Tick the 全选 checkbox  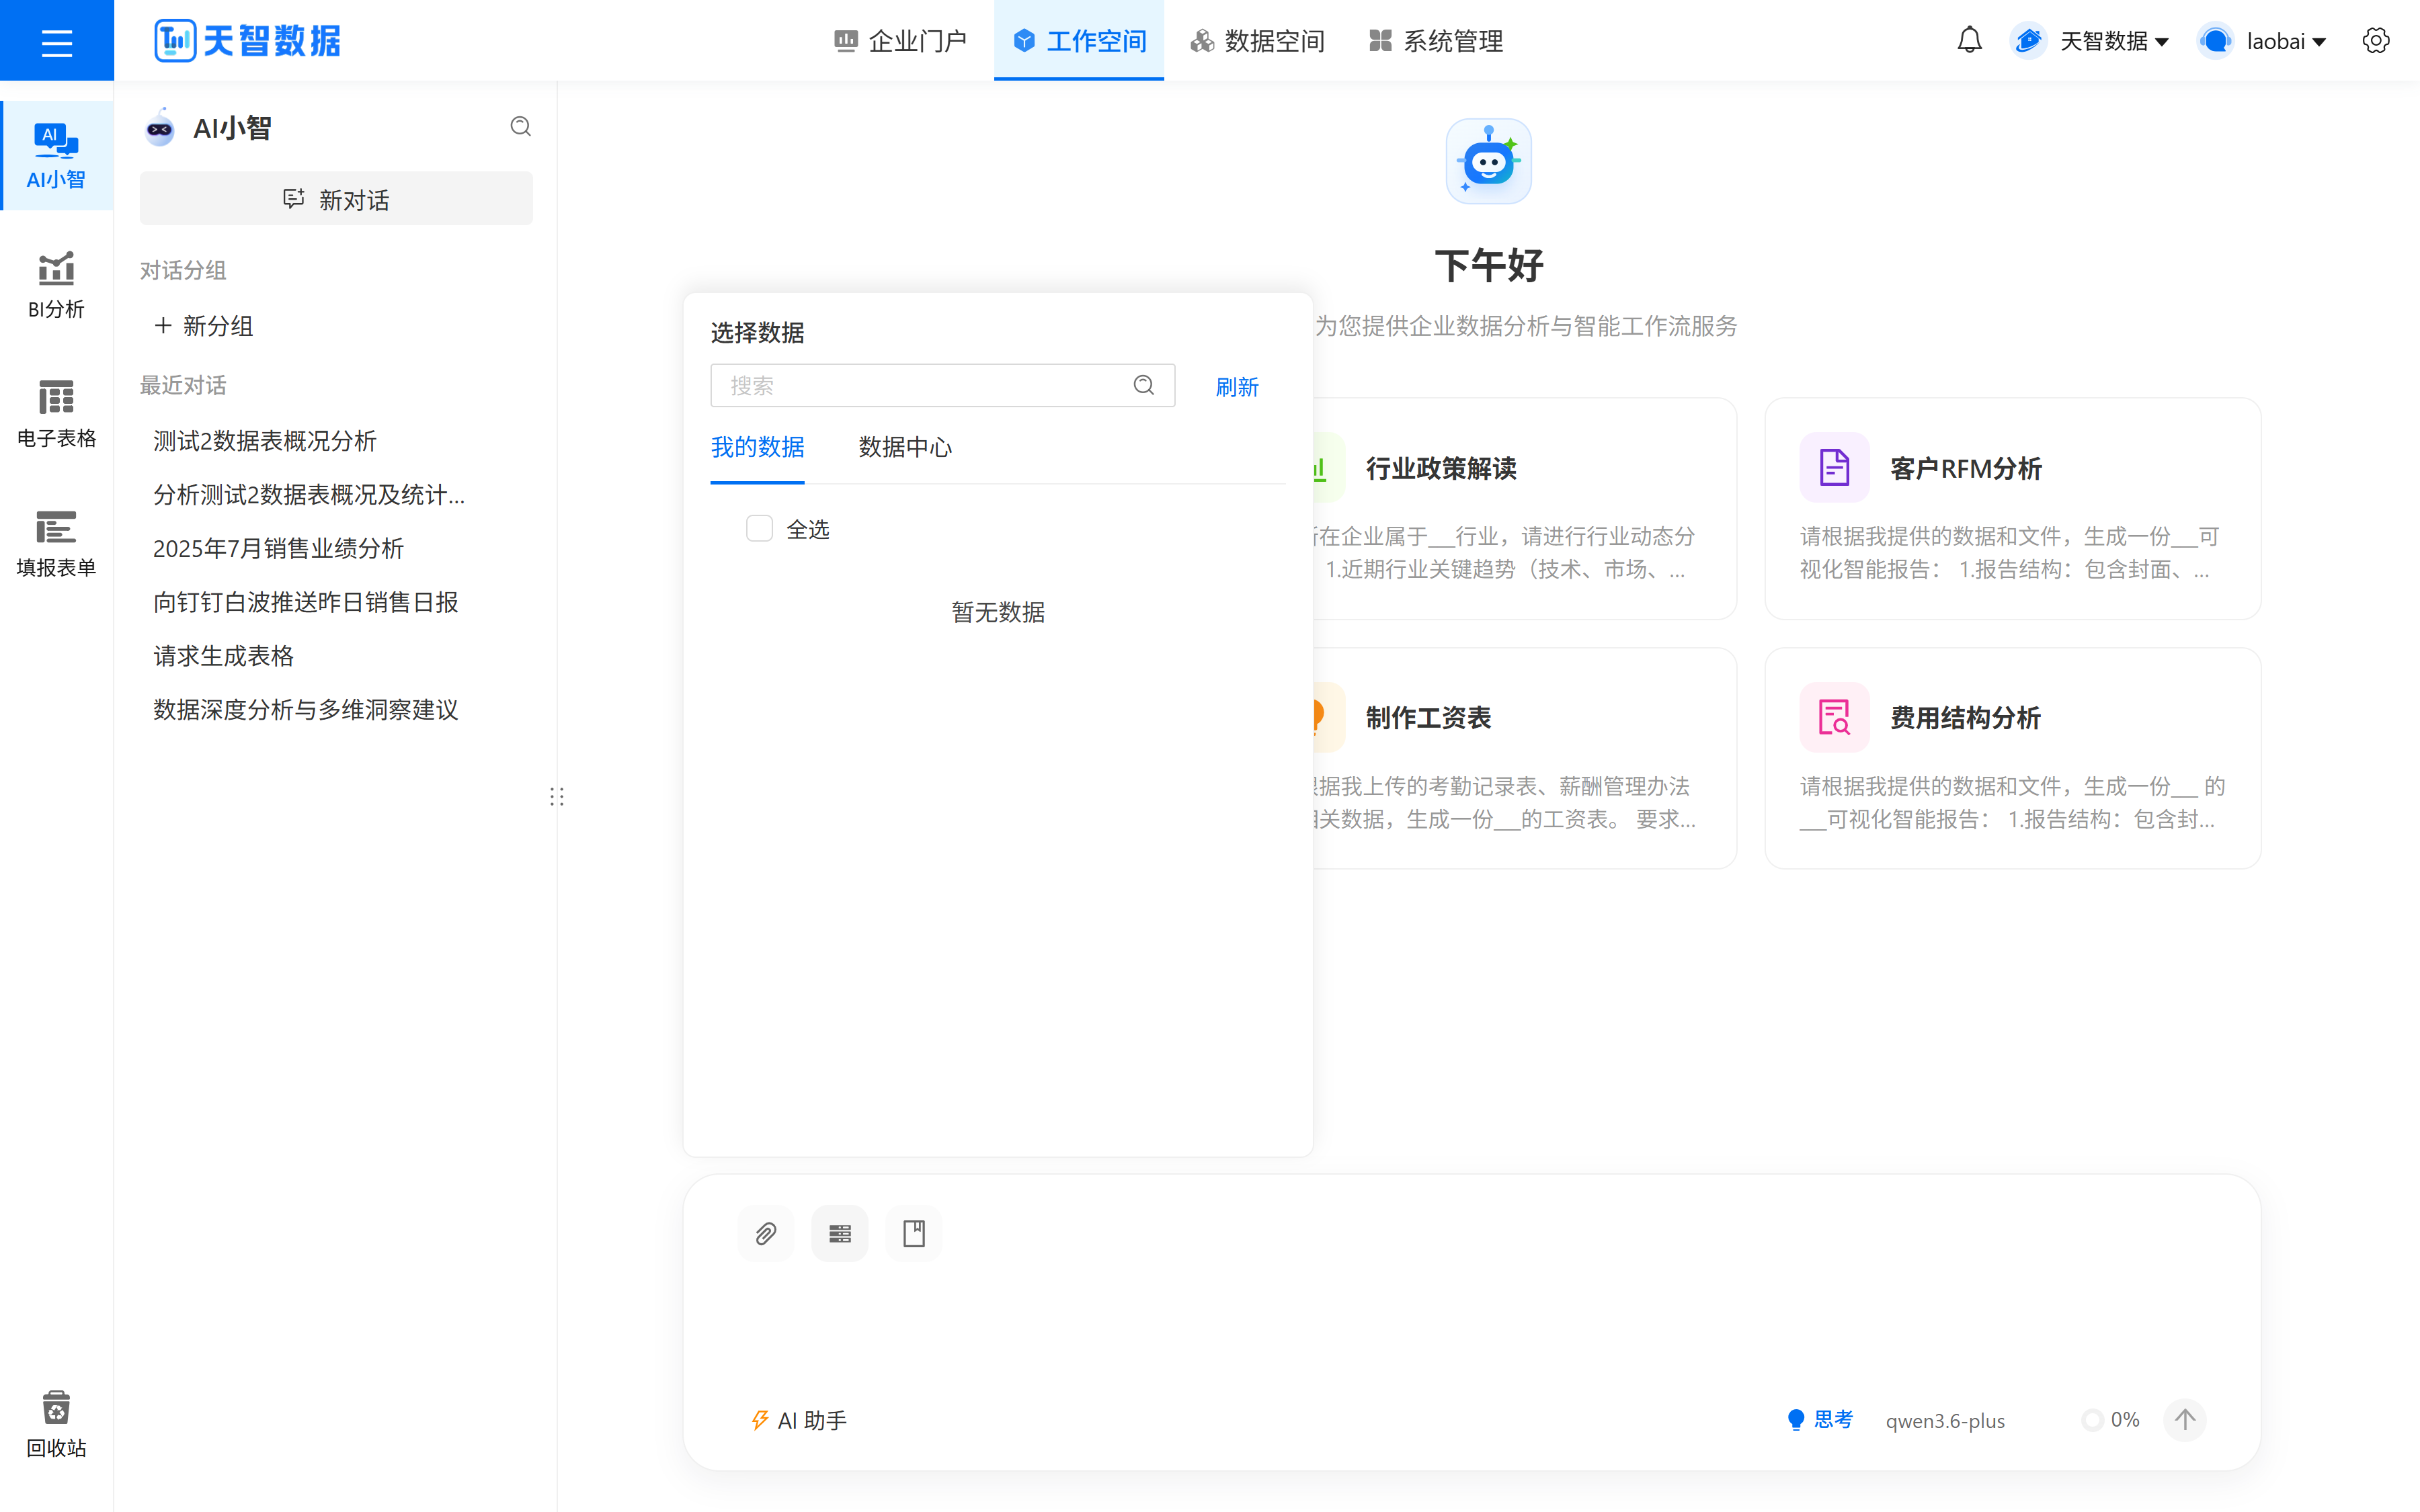[760, 529]
